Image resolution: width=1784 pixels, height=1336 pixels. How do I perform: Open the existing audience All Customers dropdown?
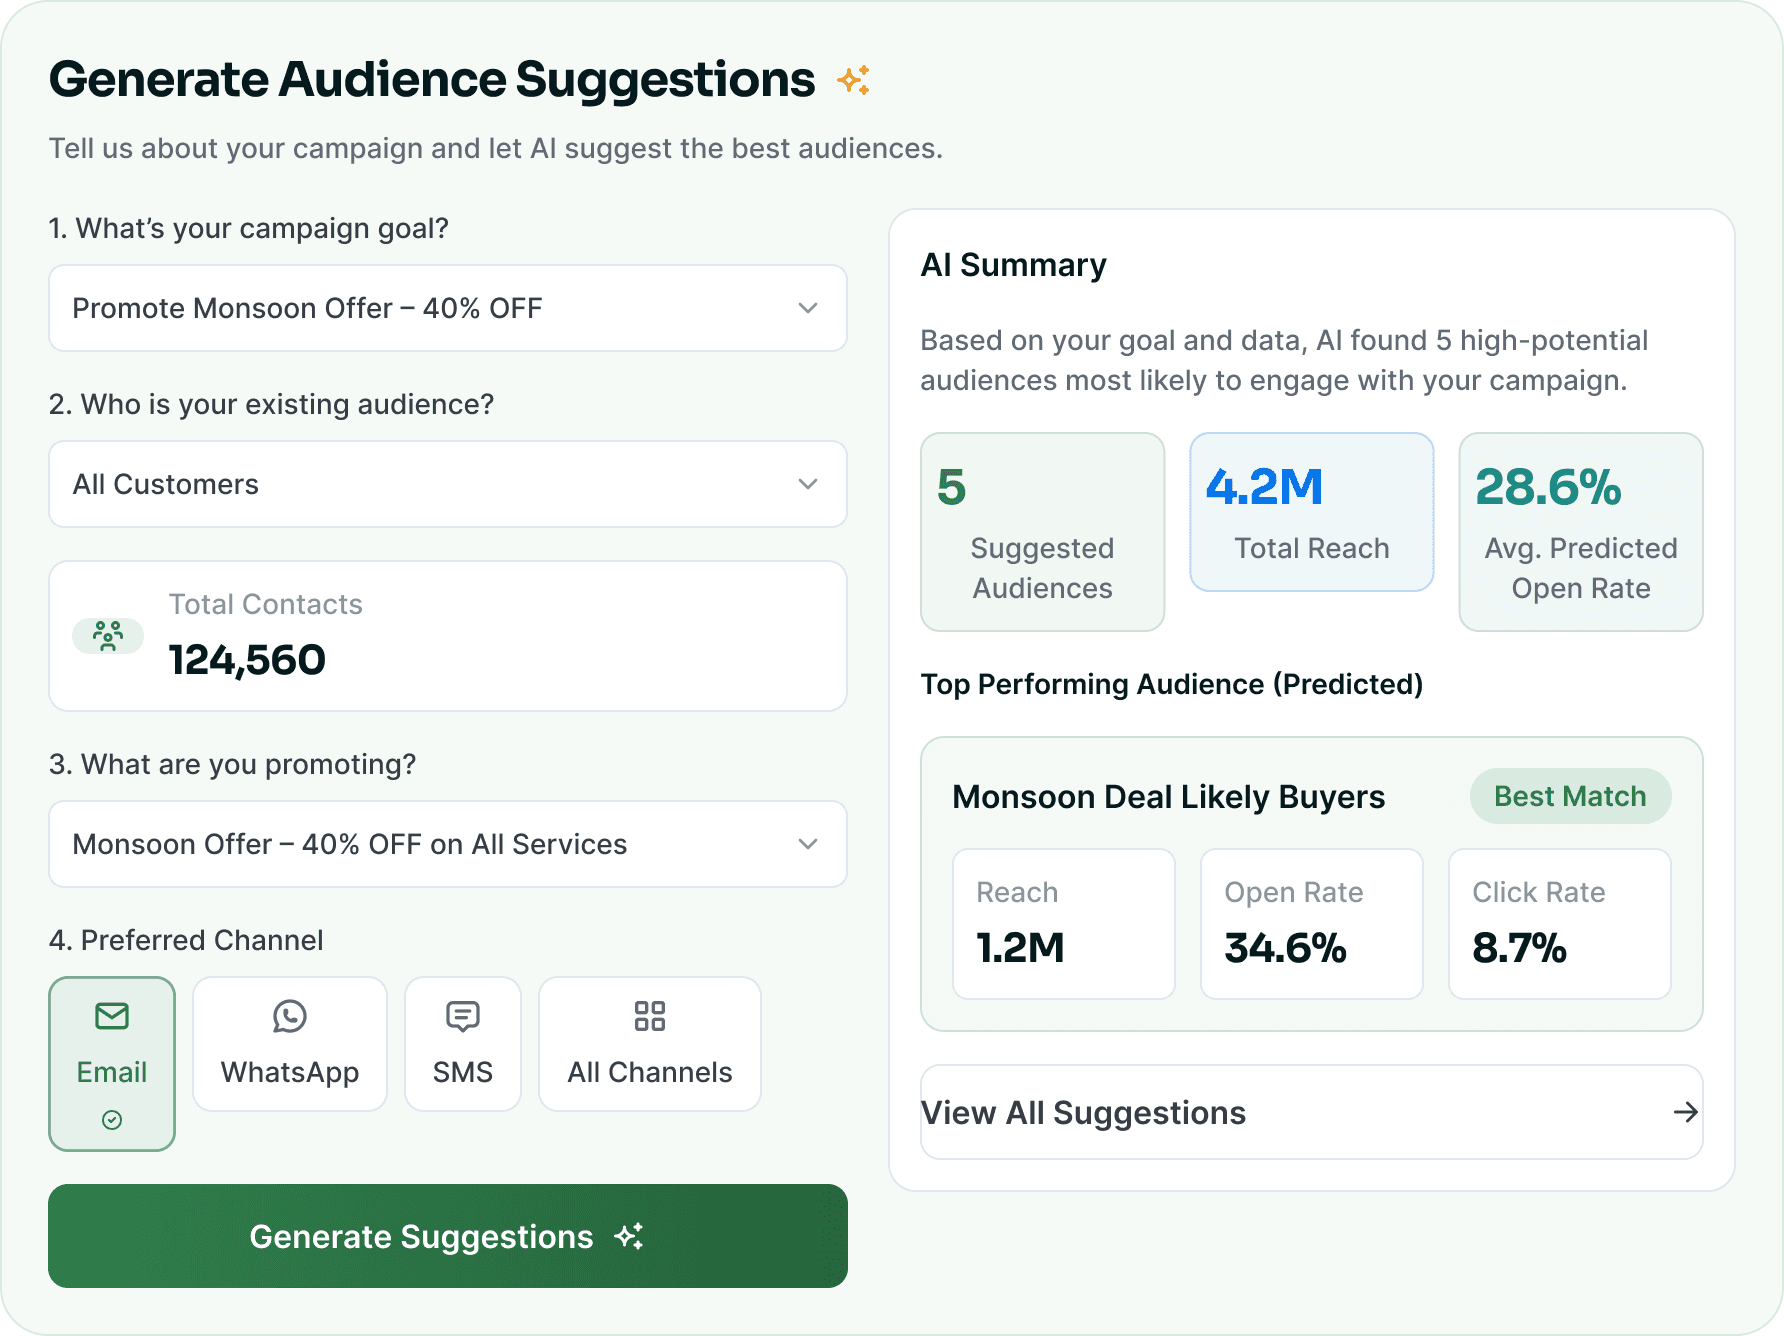[x=448, y=484]
